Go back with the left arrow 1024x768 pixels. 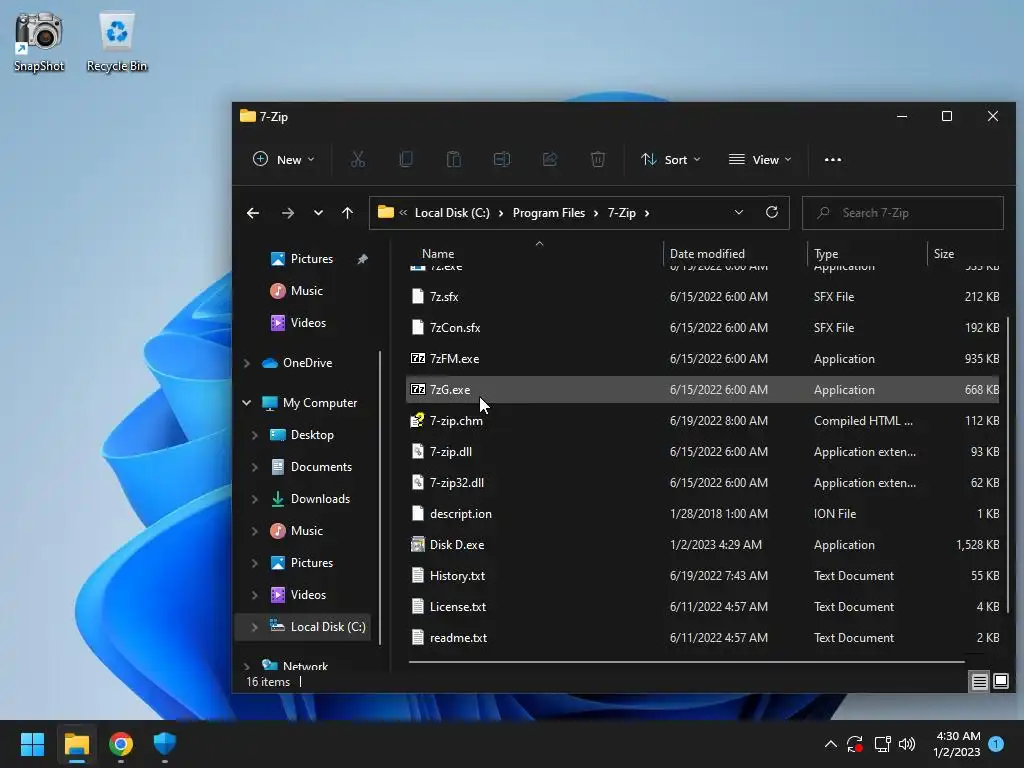253,213
